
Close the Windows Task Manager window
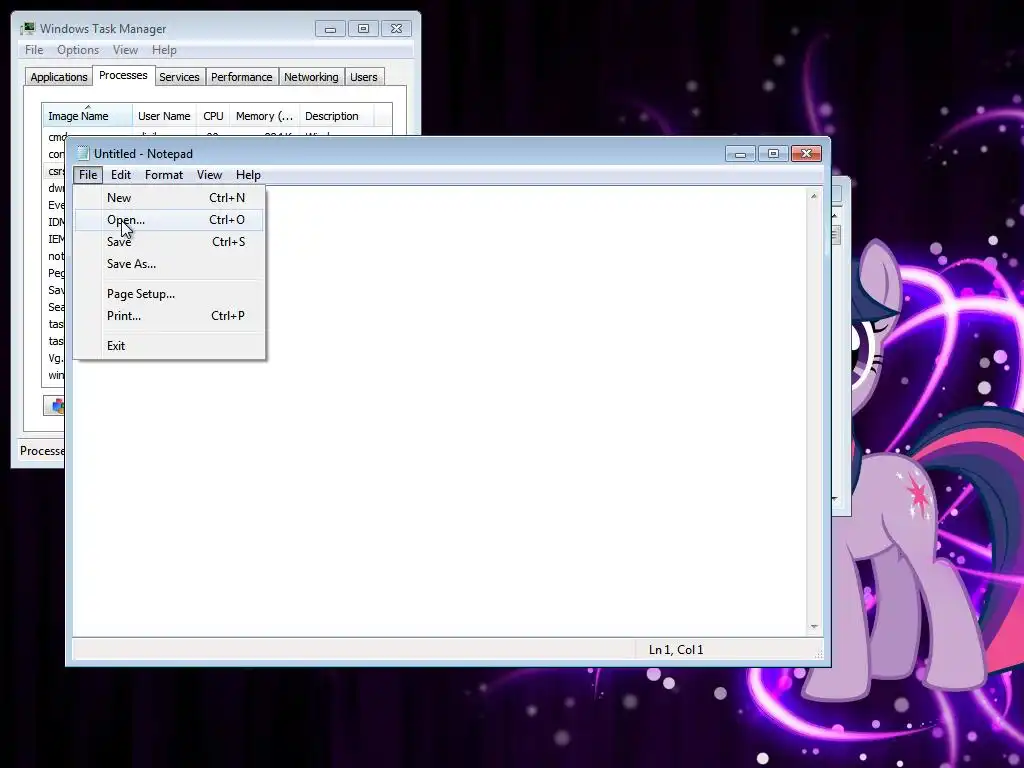396,29
